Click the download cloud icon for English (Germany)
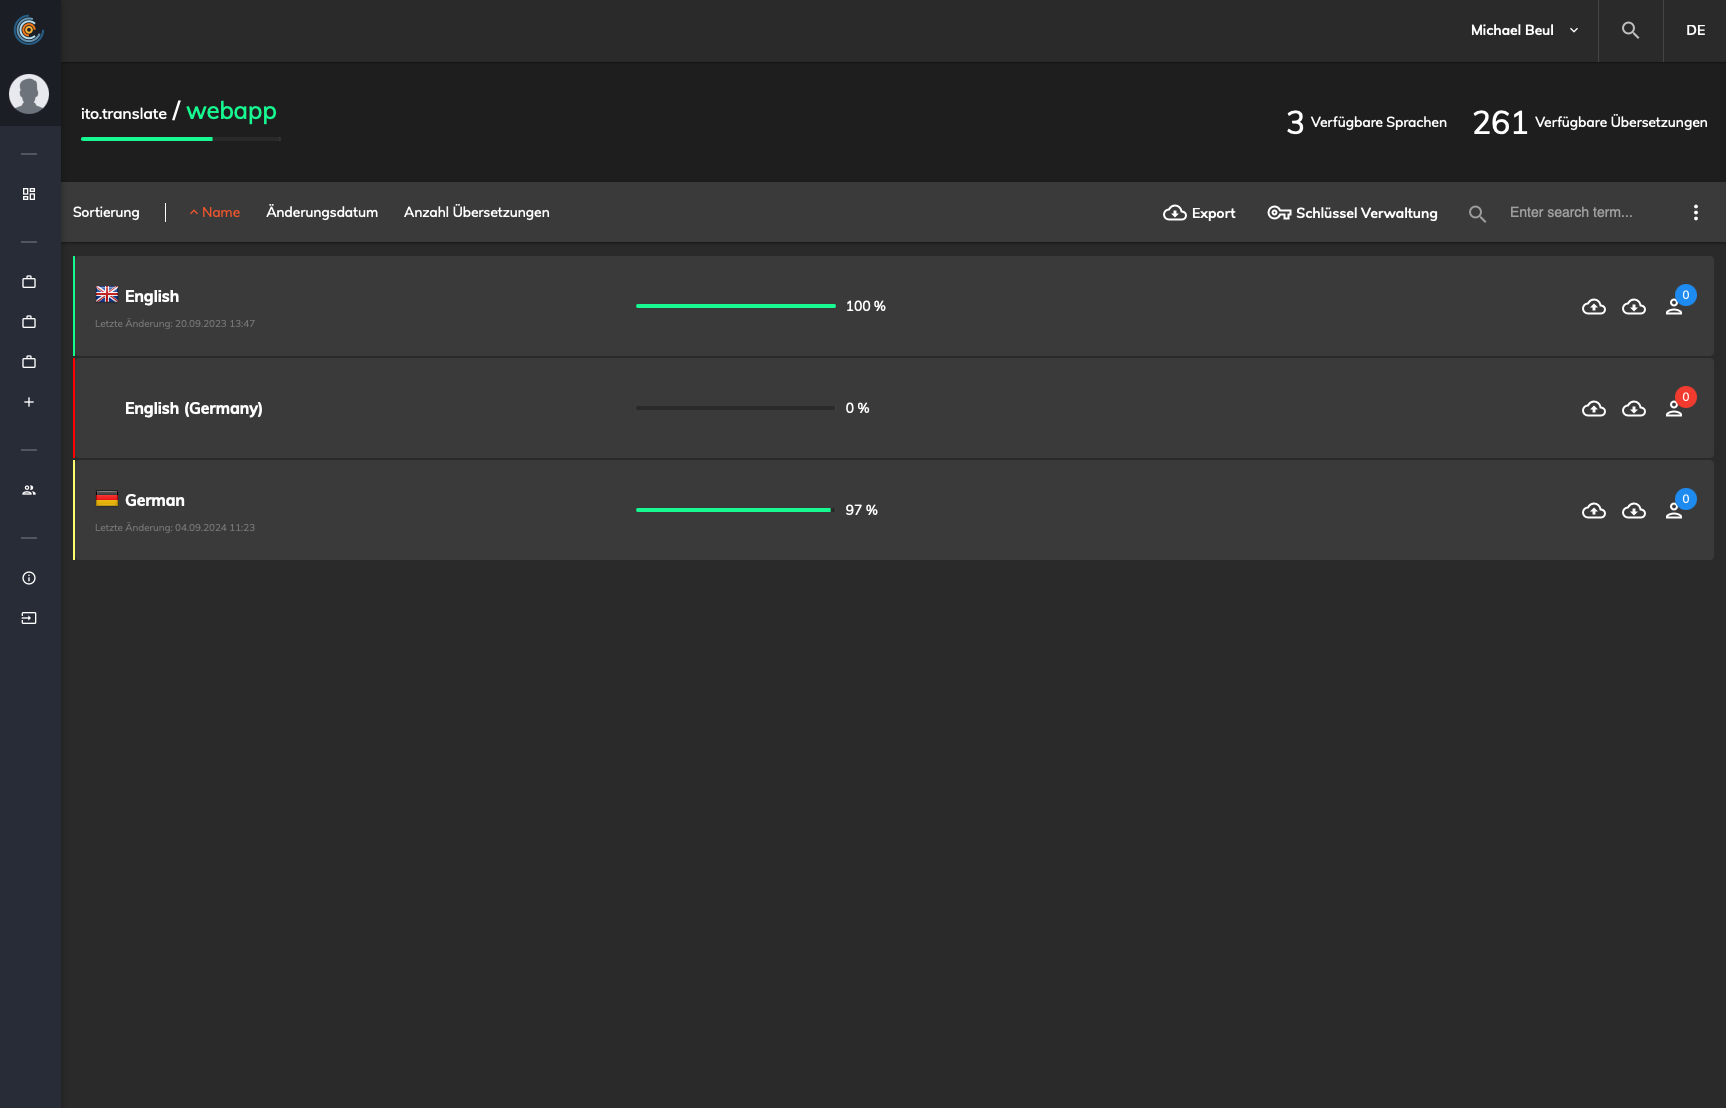 click(1634, 409)
